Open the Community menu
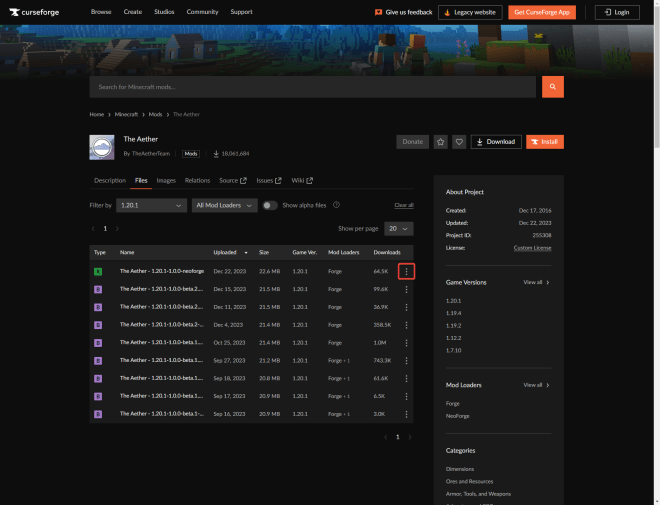 click(x=202, y=12)
